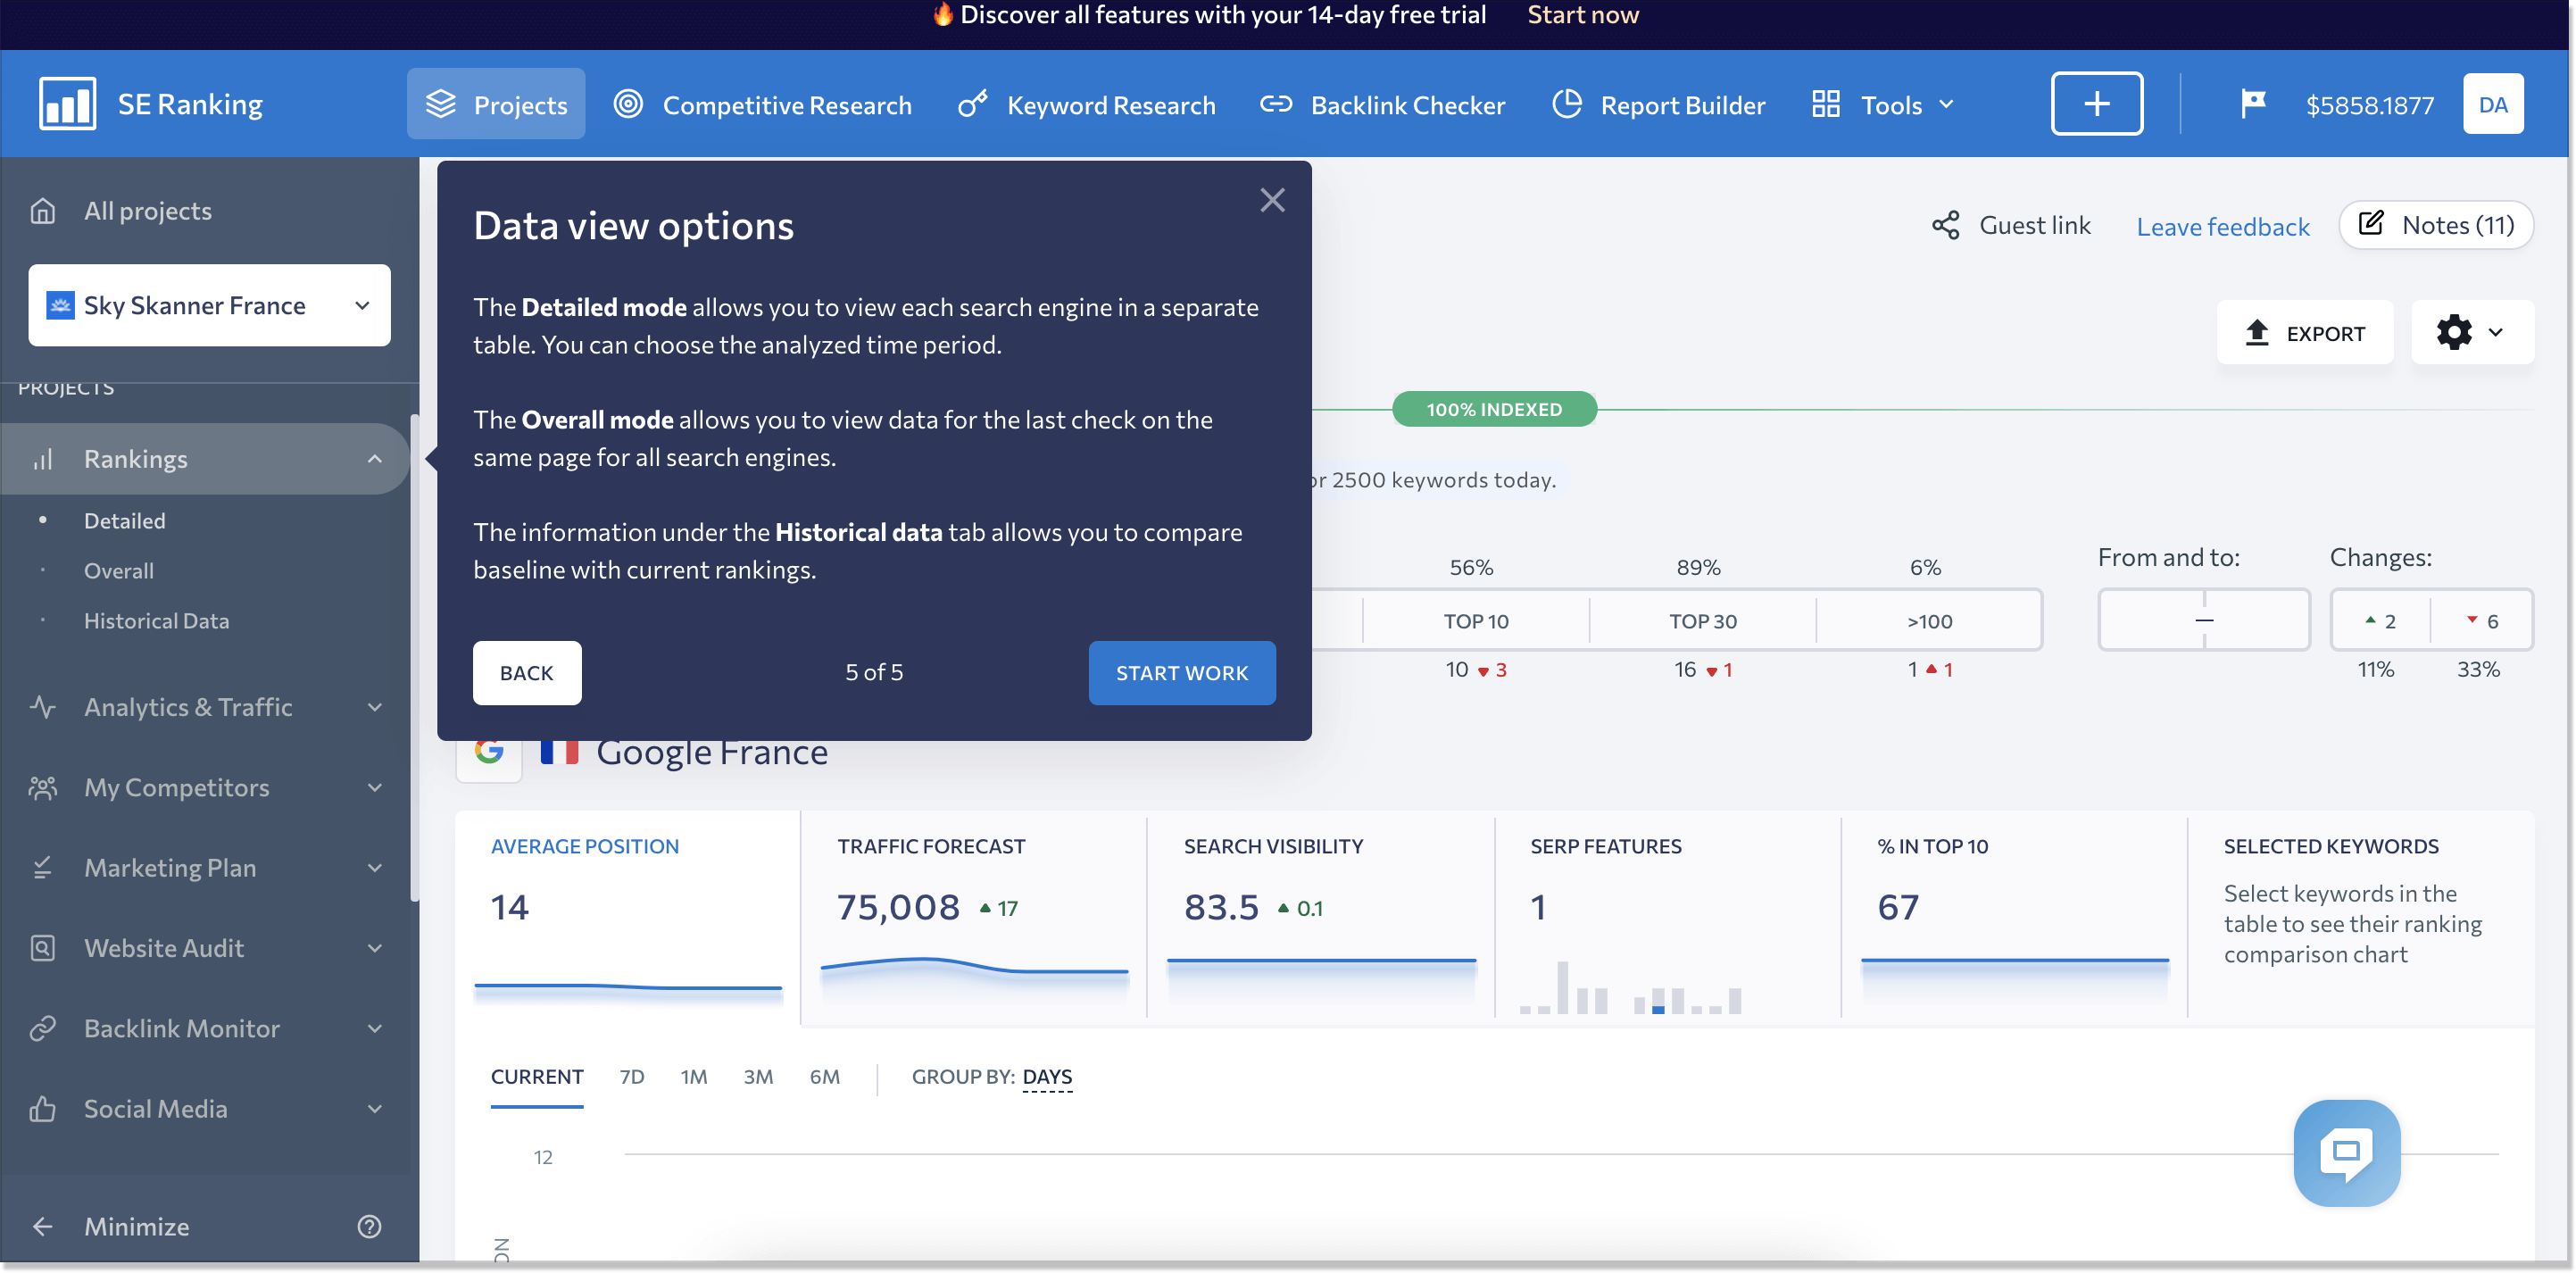Select the Sky Skanner France project dropdown
The image size is (2576, 1273).
tap(211, 304)
